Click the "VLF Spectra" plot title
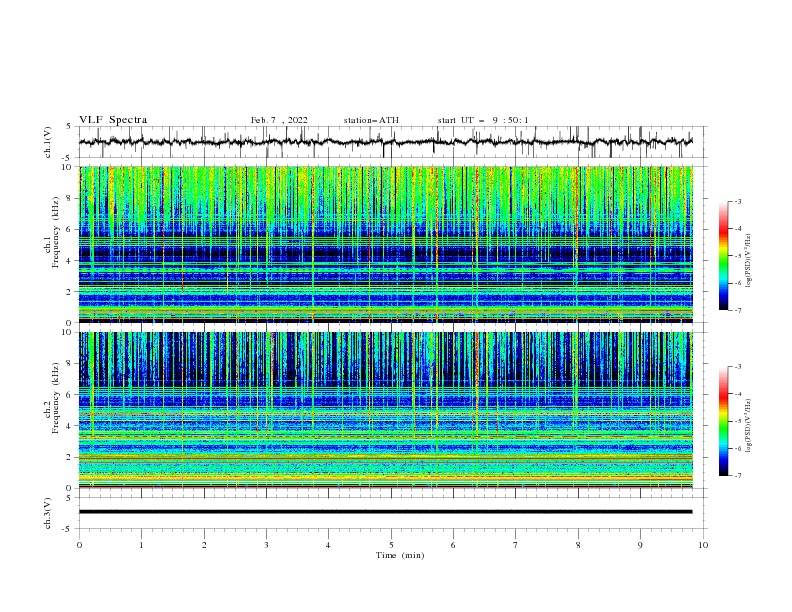Viewport: 792px width, 612px height. point(113,120)
